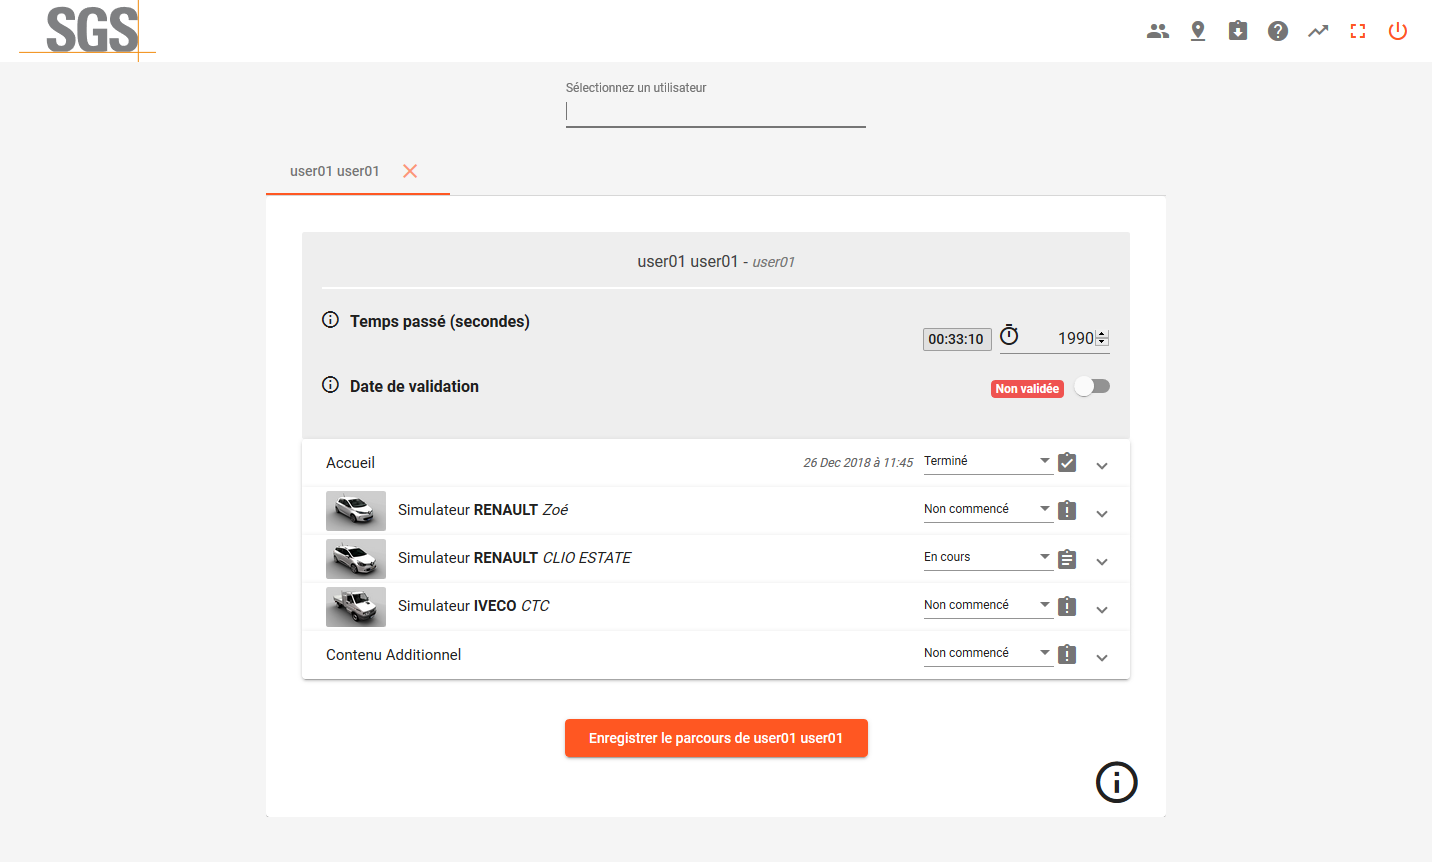This screenshot has width=1432, height=862.
Task: Toggle fullscreen mode icon
Action: click(x=1358, y=31)
